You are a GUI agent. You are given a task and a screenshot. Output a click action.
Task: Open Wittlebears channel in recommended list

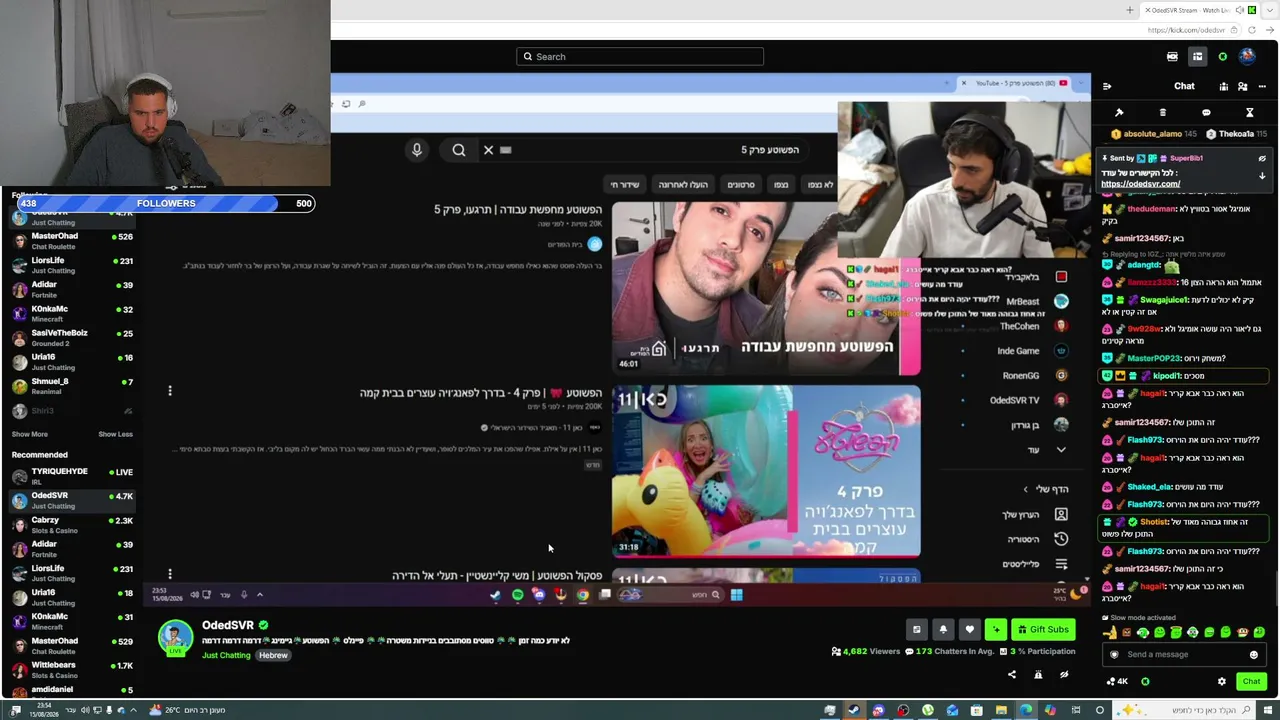(x=70, y=670)
